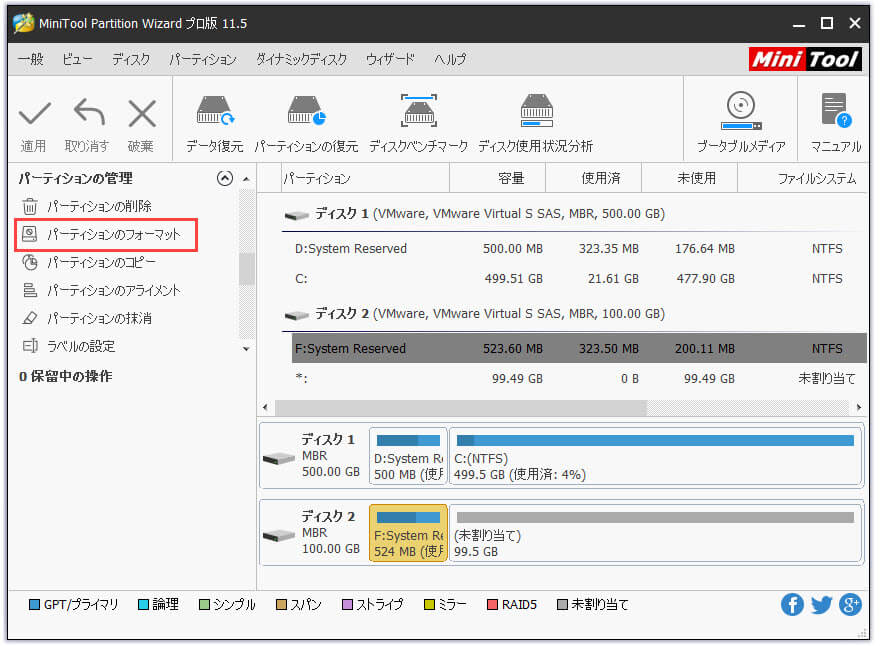Click the Discard (破棄) X icon

click(142, 113)
